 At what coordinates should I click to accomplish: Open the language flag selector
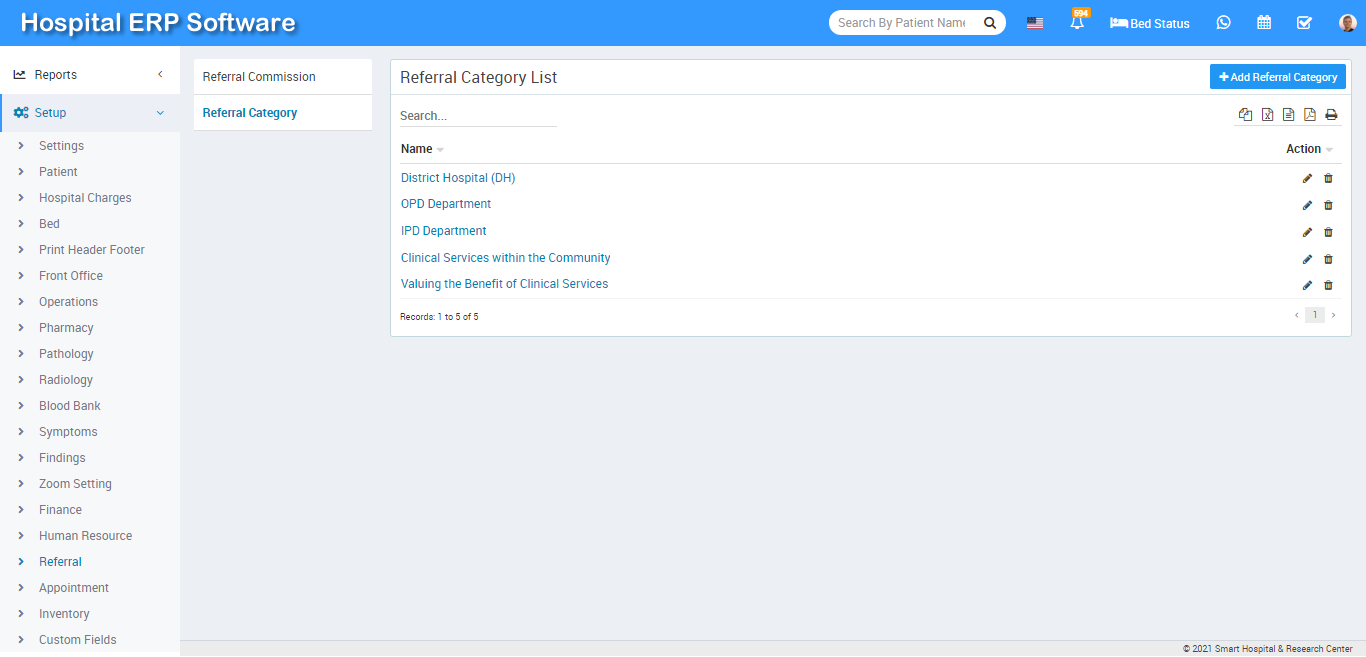[1035, 23]
